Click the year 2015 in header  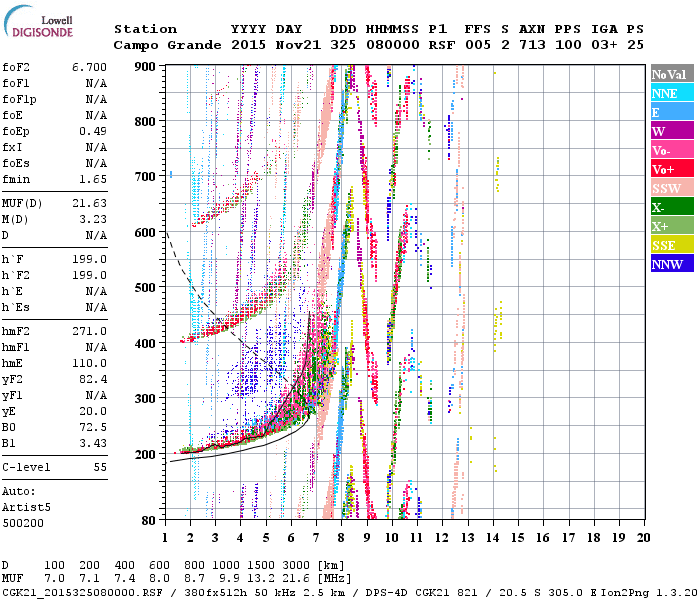[x=248, y=45]
